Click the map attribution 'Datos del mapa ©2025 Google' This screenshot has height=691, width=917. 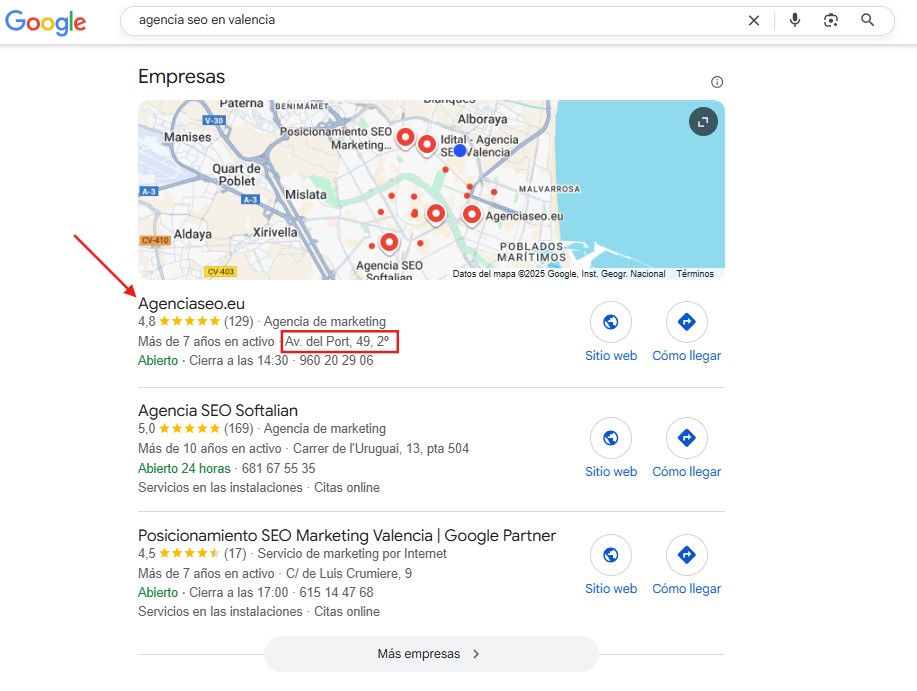point(515,274)
